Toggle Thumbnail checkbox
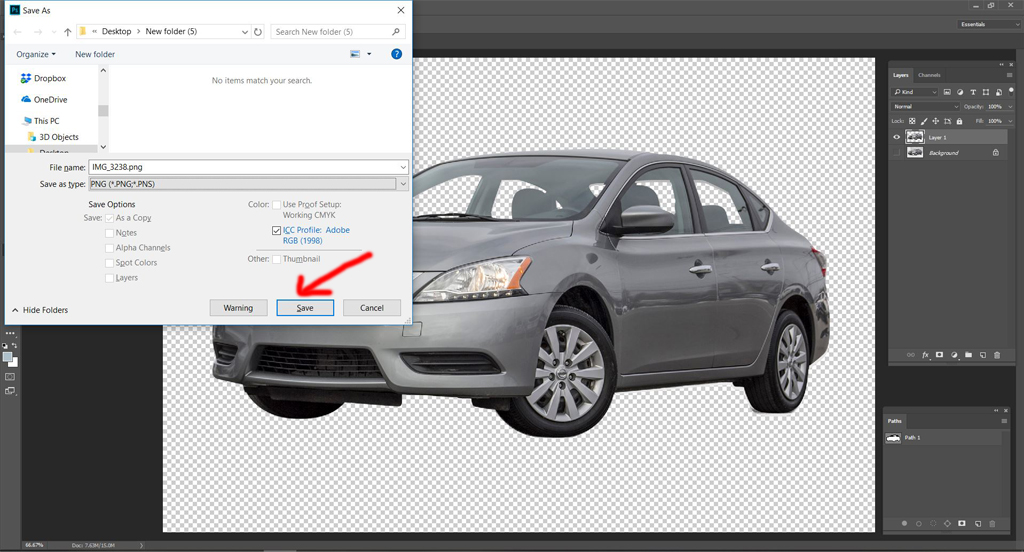The width and height of the screenshot is (1024, 552). pyautogui.click(x=277, y=259)
